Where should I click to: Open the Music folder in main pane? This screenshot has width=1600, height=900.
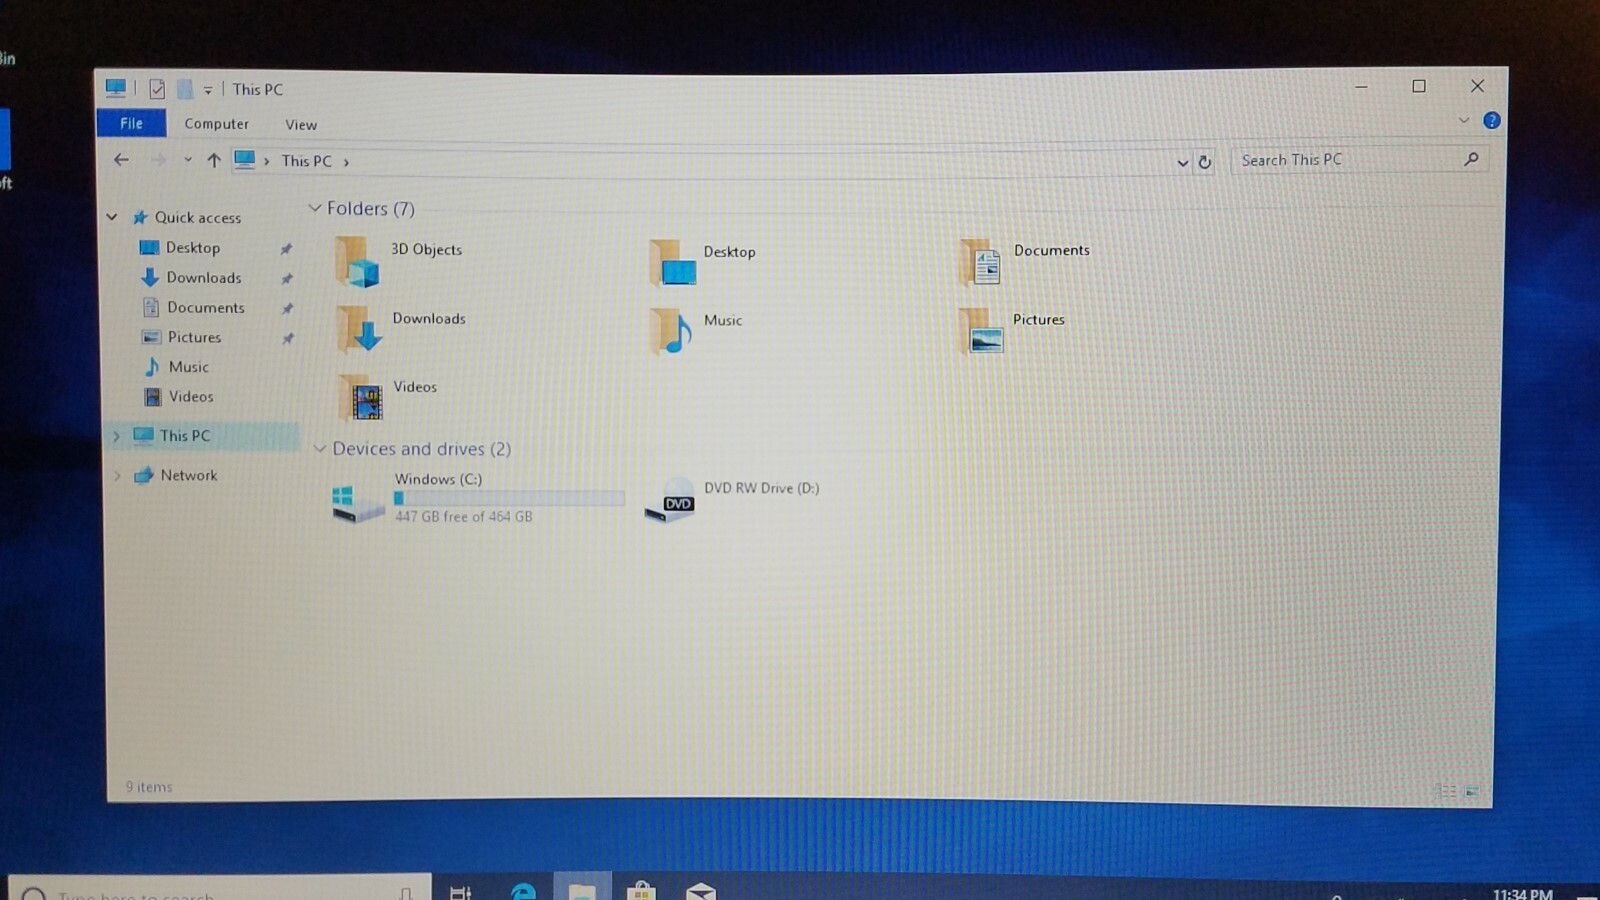(x=697, y=331)
